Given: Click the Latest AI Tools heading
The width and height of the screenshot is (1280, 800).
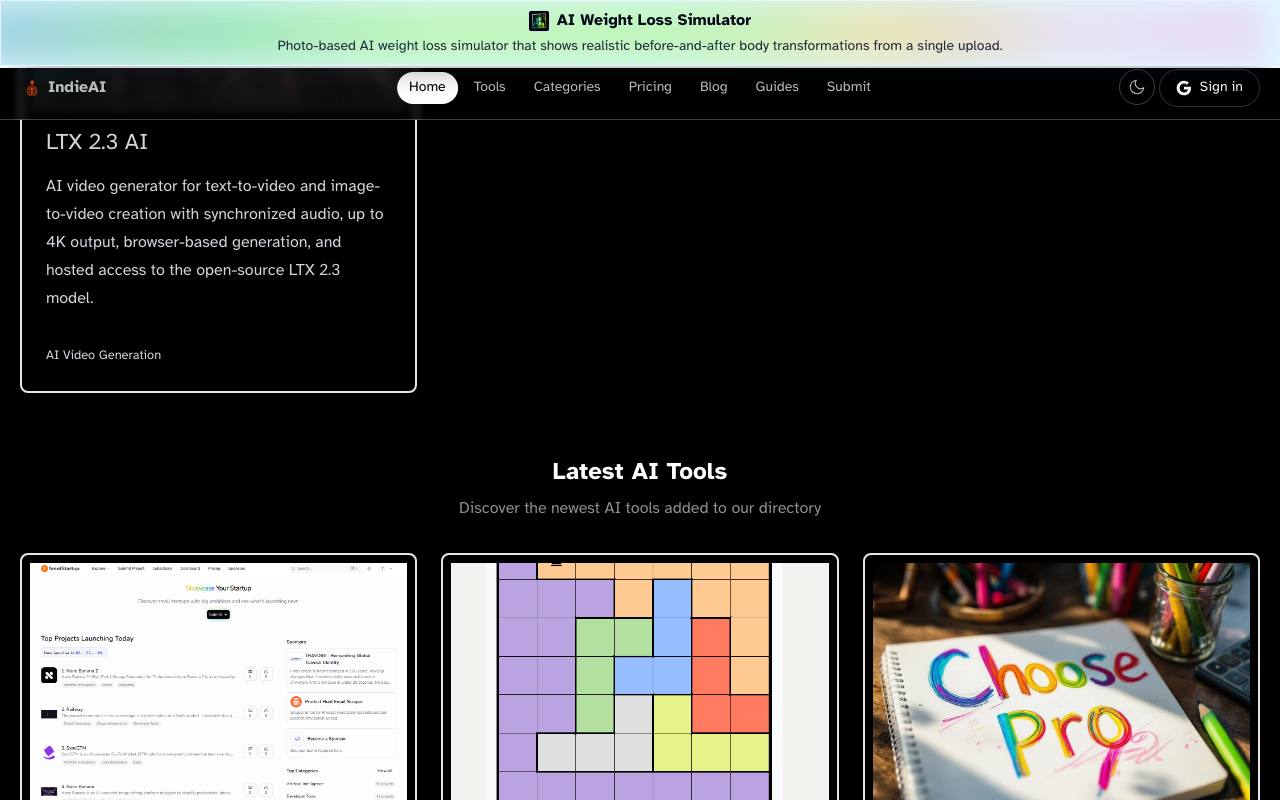Looking at the screenshot, I should tap(640, 471).
